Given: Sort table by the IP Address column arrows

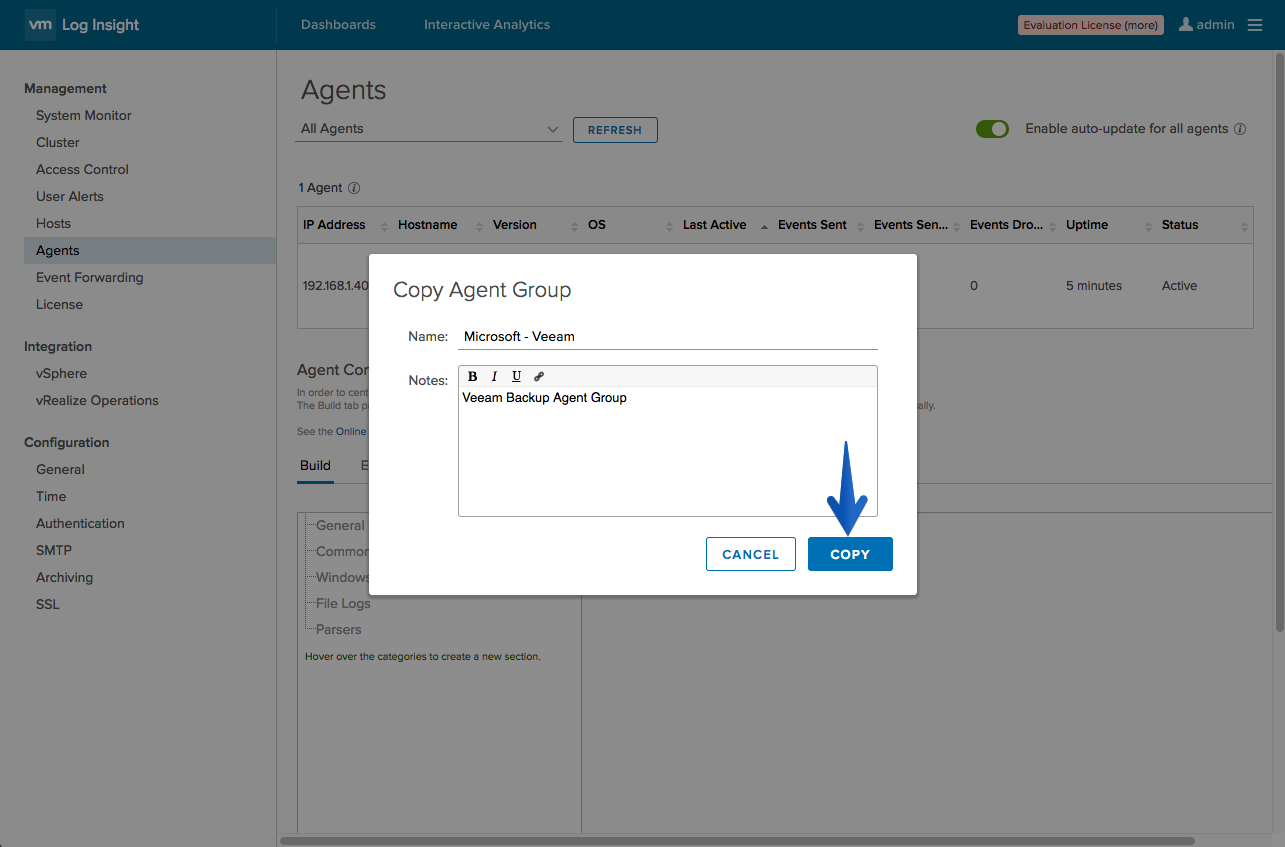Looking at the screenshot, I should pyautogui.click(x=384, y=226).
